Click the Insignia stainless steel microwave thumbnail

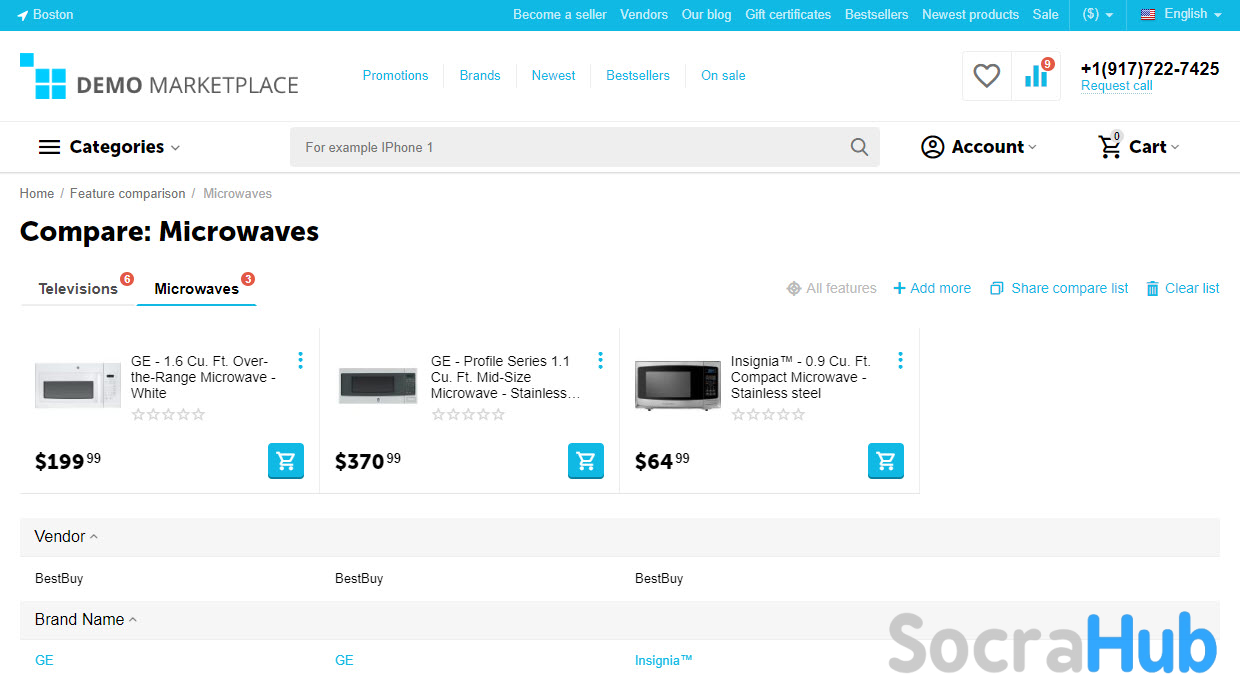point(678,385)
